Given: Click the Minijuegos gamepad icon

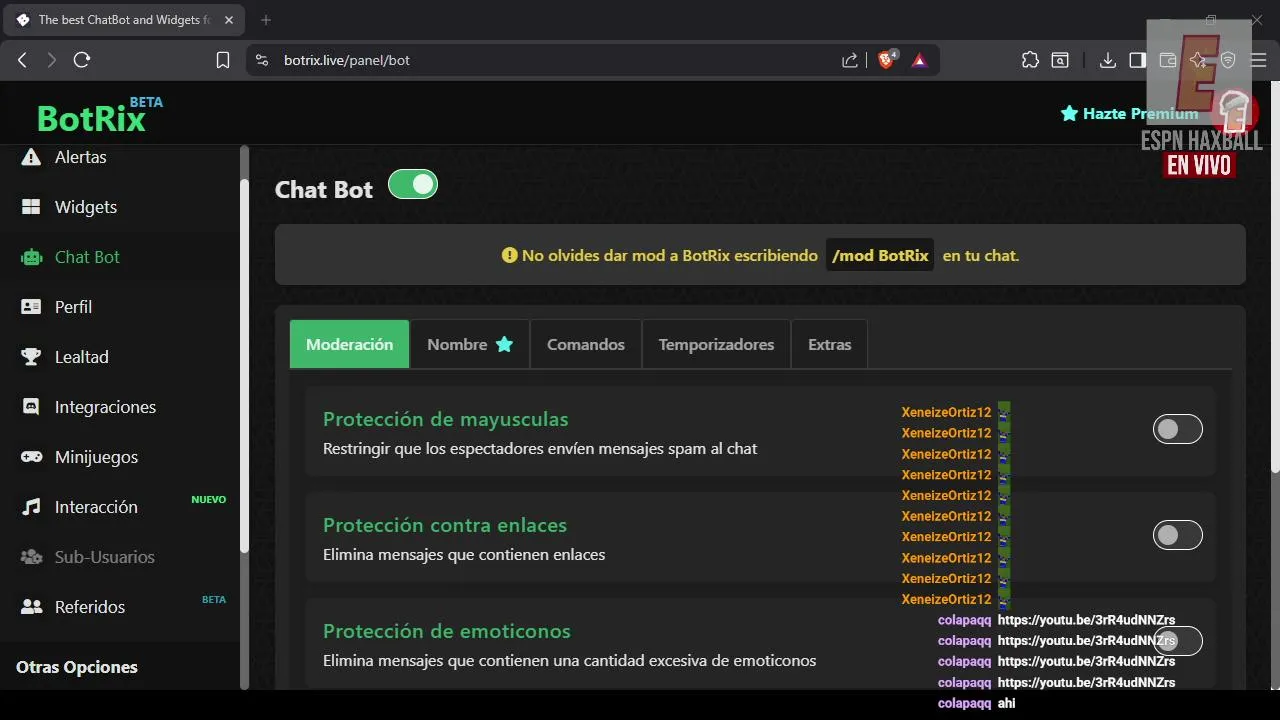Looking at the screenshot, I should pos(32,457).
